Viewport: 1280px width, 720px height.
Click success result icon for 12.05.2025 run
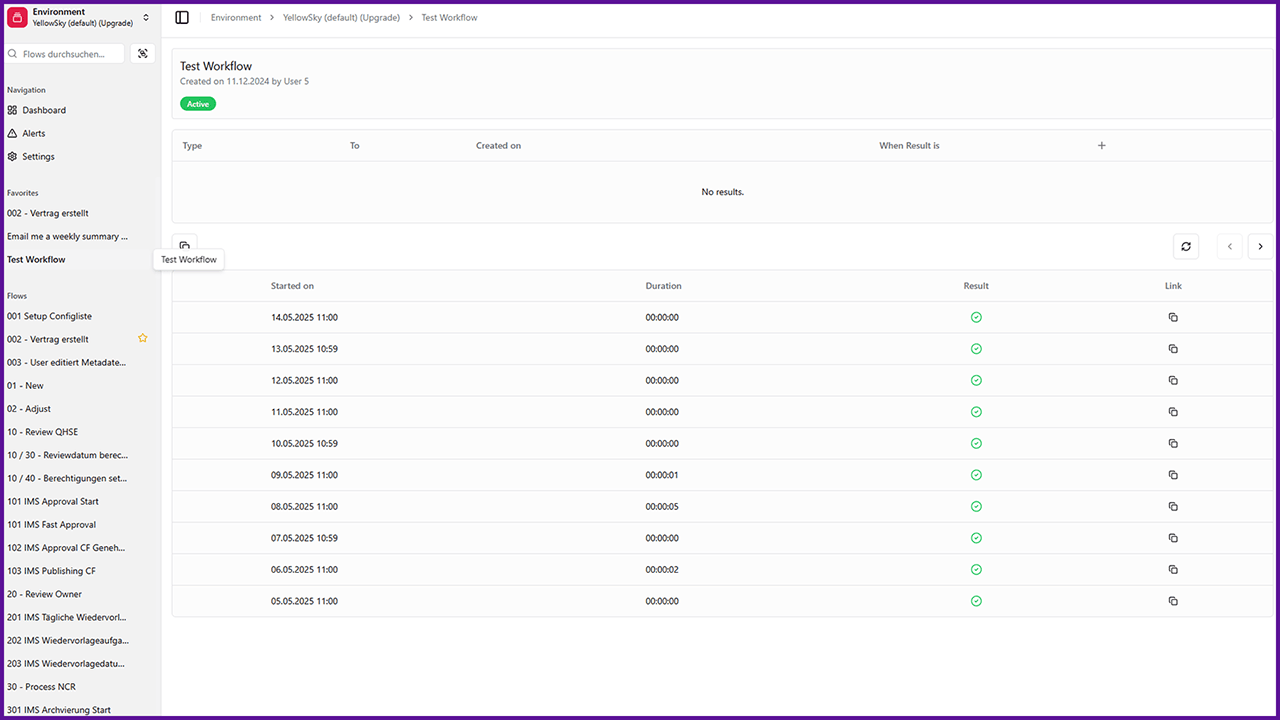(976, 380)
